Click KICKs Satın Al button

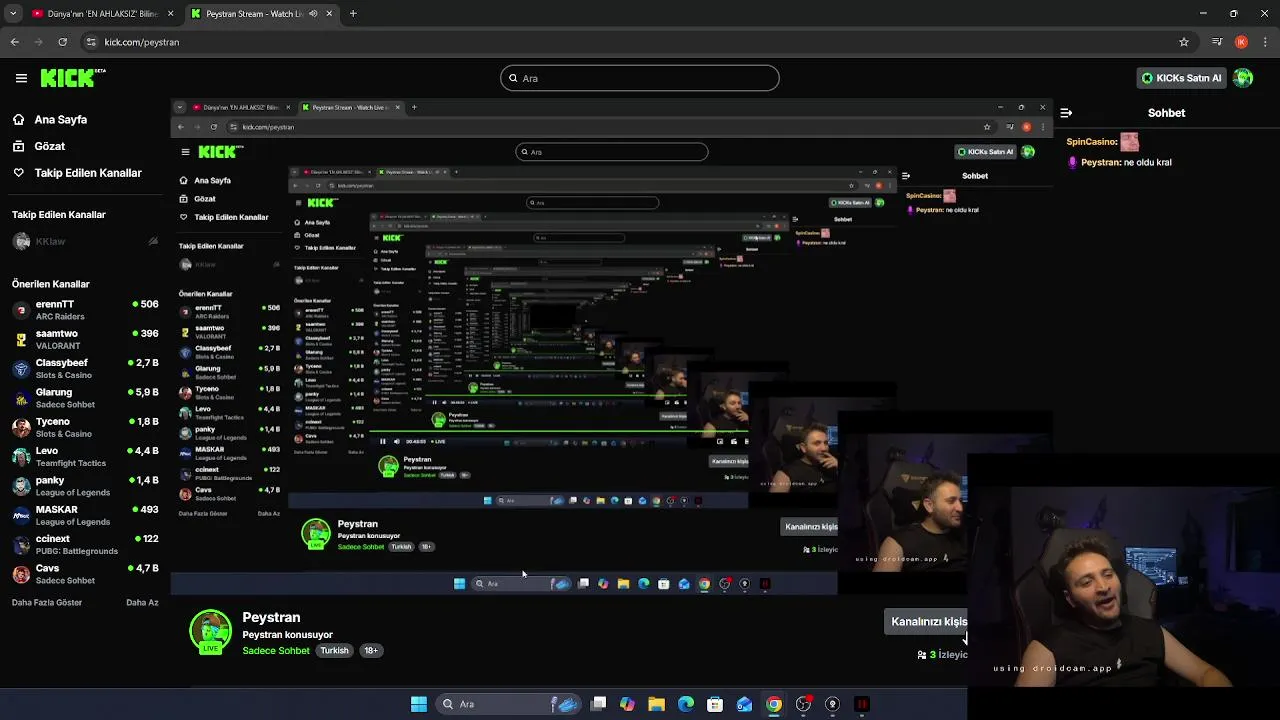[1181, 78]
